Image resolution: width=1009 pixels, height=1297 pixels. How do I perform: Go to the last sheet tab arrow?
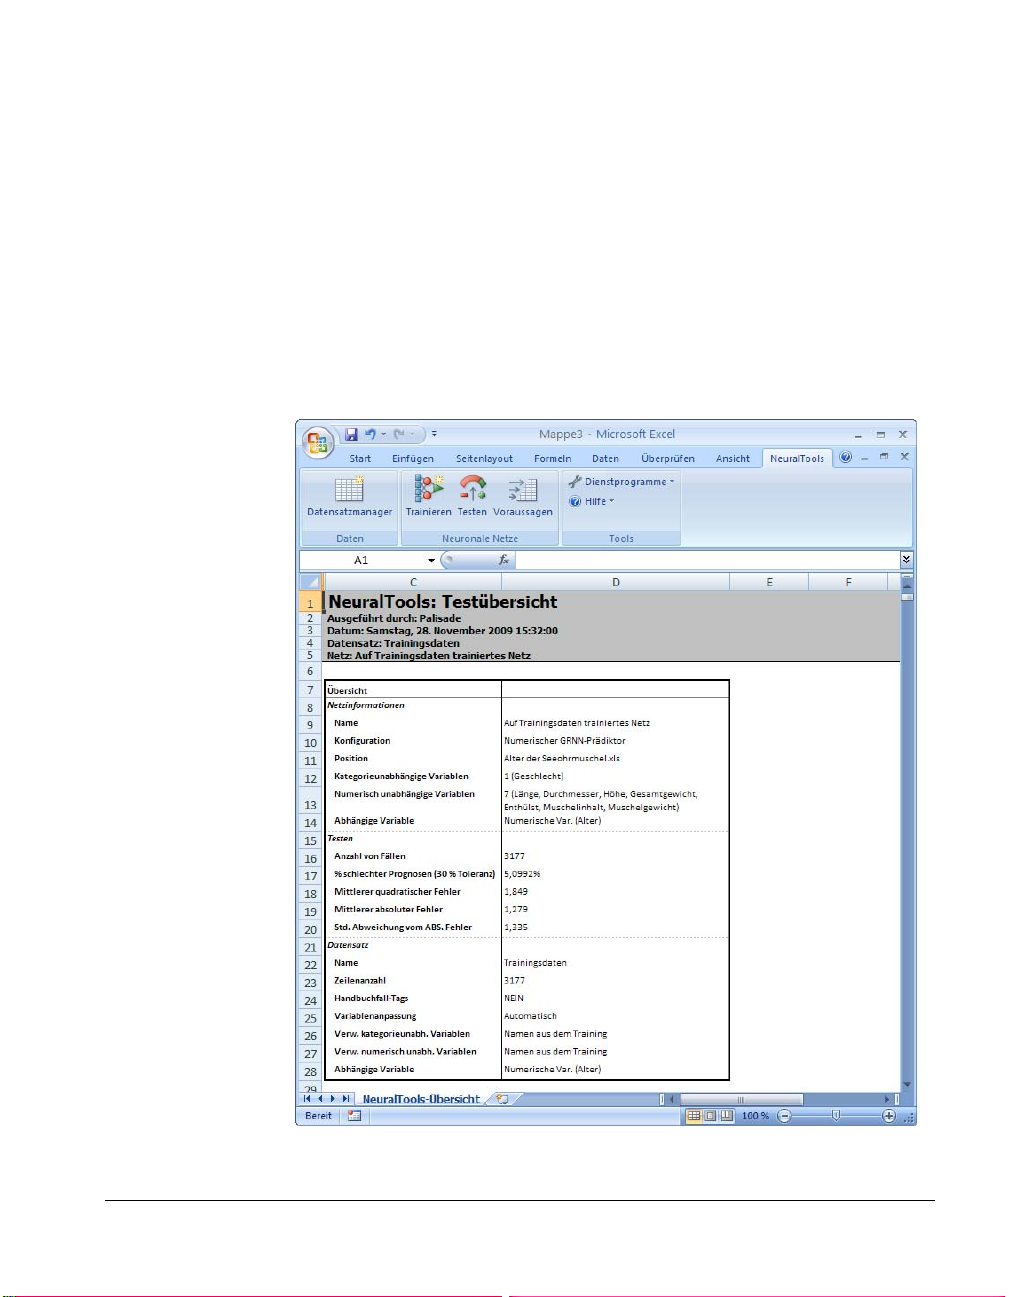[346, 1099]
